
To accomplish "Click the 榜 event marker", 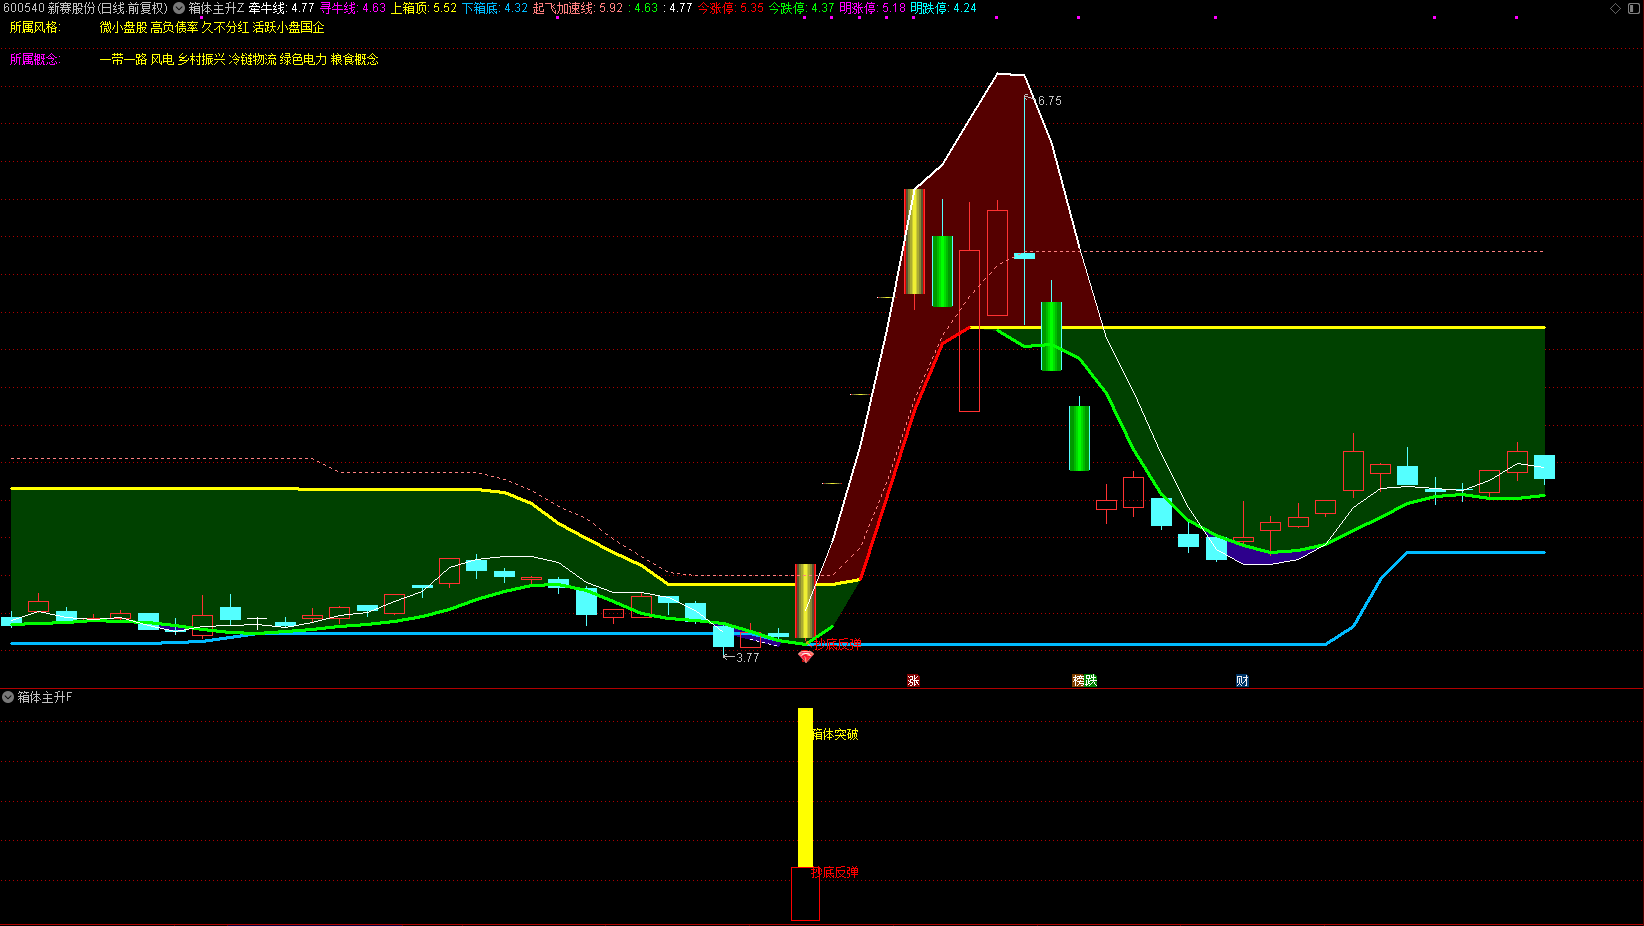I will click(1078, 680).
